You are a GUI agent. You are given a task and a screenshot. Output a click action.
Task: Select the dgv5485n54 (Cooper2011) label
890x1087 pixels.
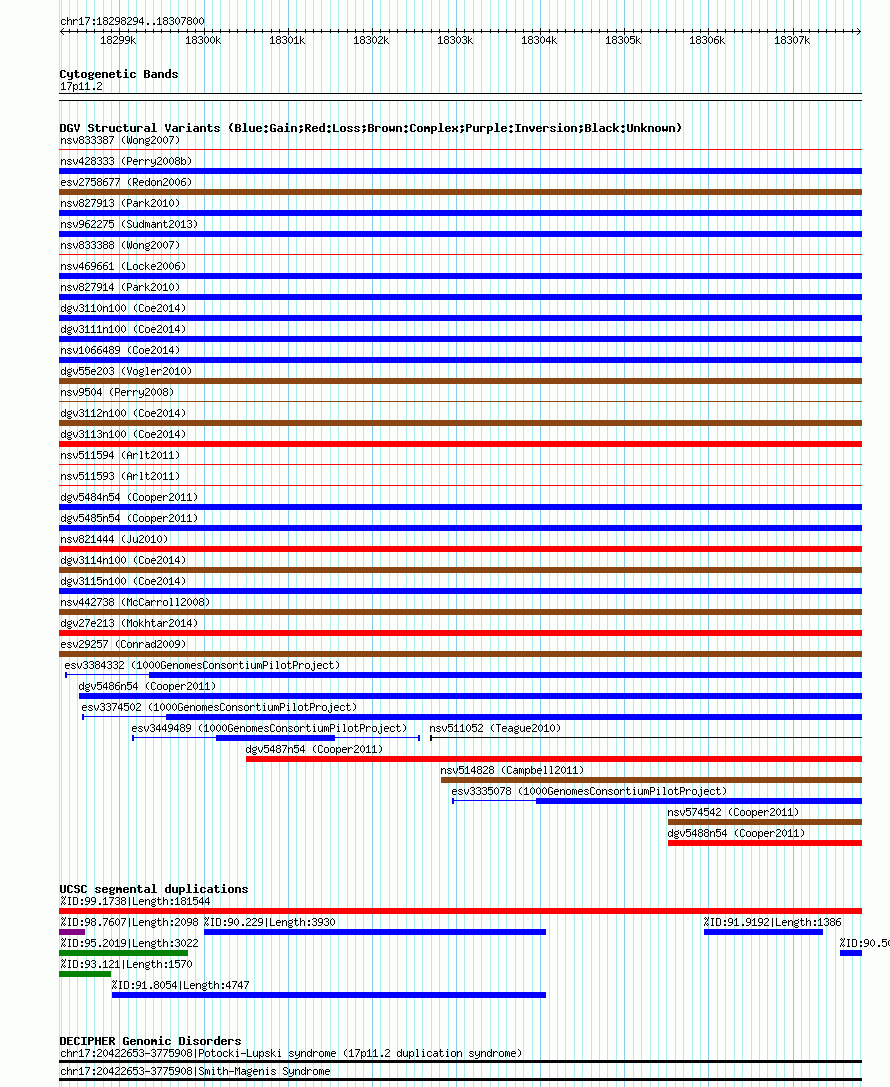point(129,519)
